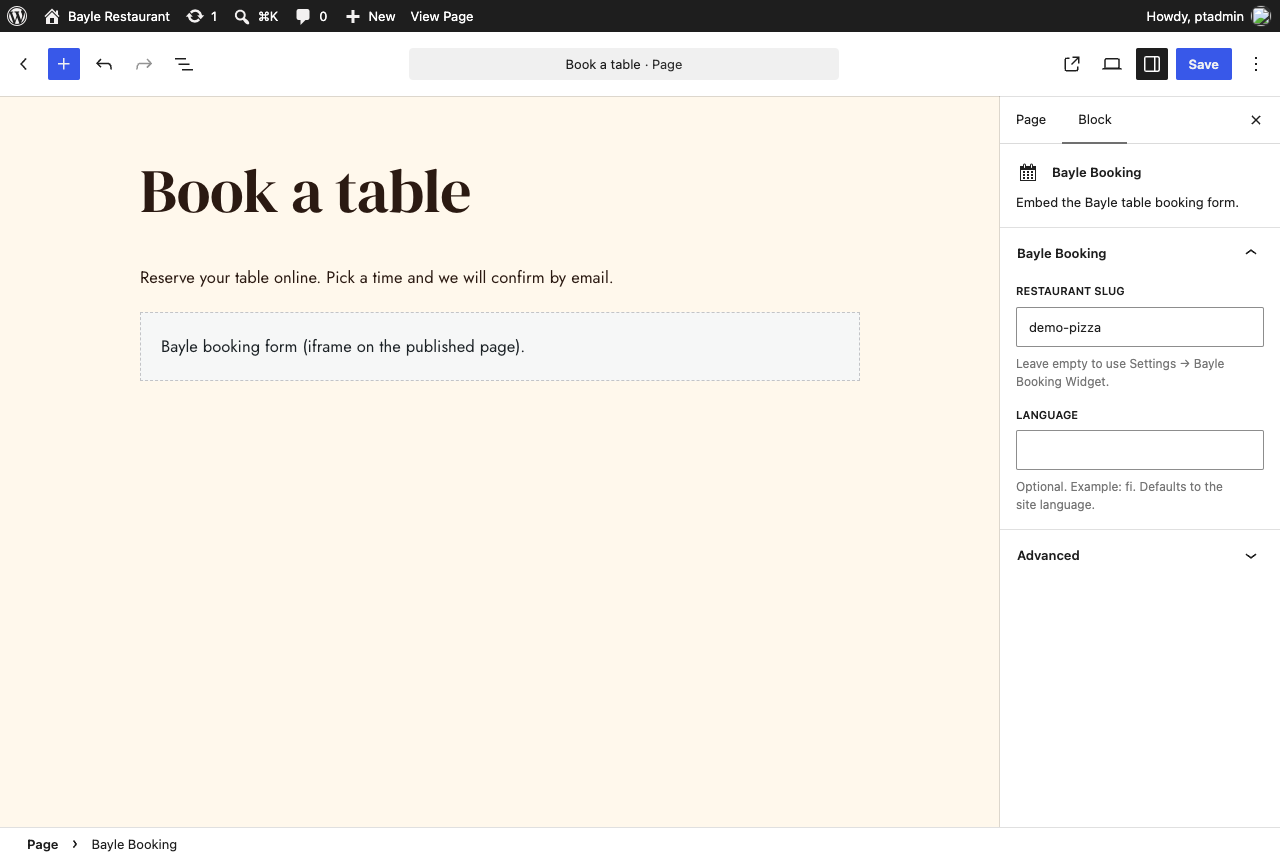The width and height of the screenshot is (1280, 860).
Task: Click the 'Embed the Bayle table booking form.' description
Action: [x=1127, y=202]
